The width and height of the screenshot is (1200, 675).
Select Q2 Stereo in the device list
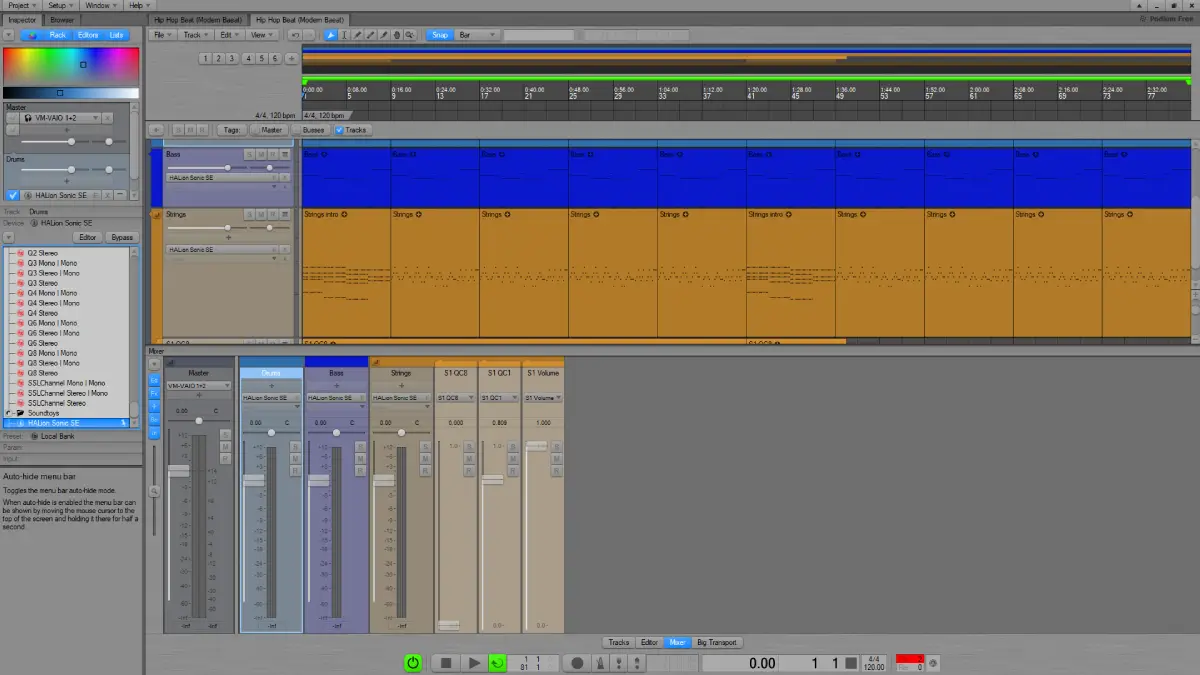(x=42, y=253)
